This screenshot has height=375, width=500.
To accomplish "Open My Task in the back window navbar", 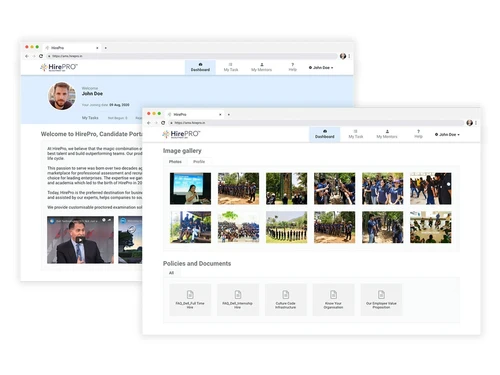I will 231,67.
